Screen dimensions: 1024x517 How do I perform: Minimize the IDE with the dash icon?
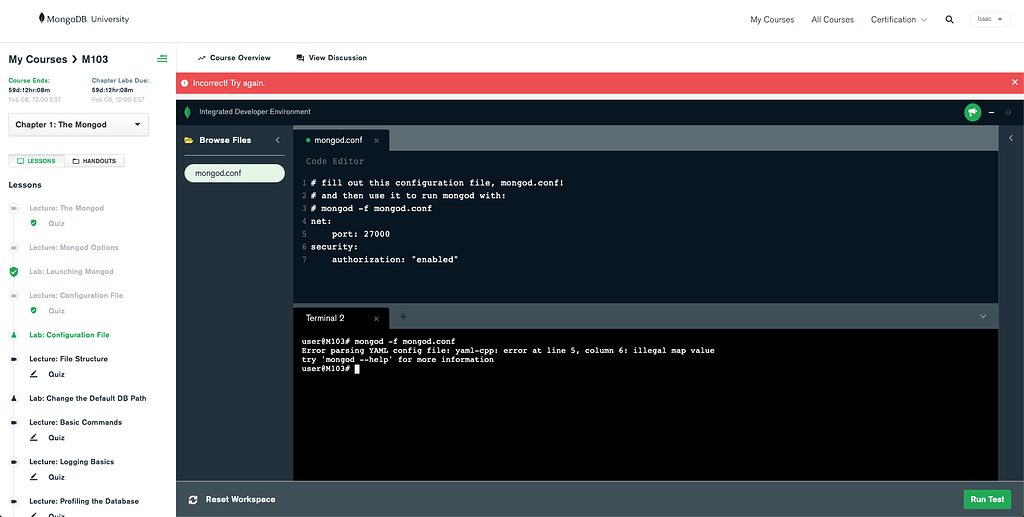click(x=991, y=112)
